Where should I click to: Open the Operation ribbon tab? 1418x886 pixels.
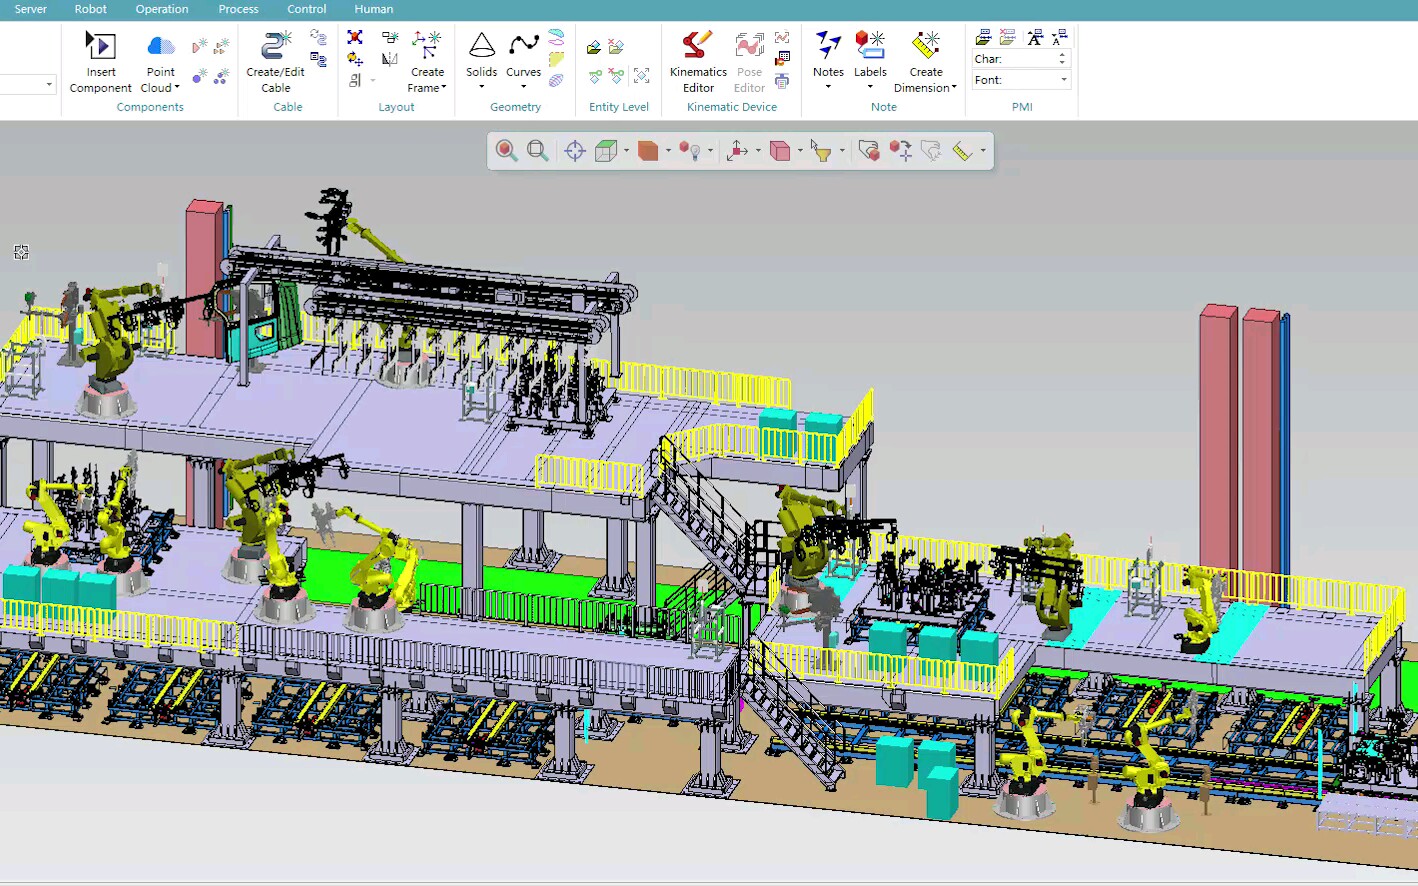[162, 9]
